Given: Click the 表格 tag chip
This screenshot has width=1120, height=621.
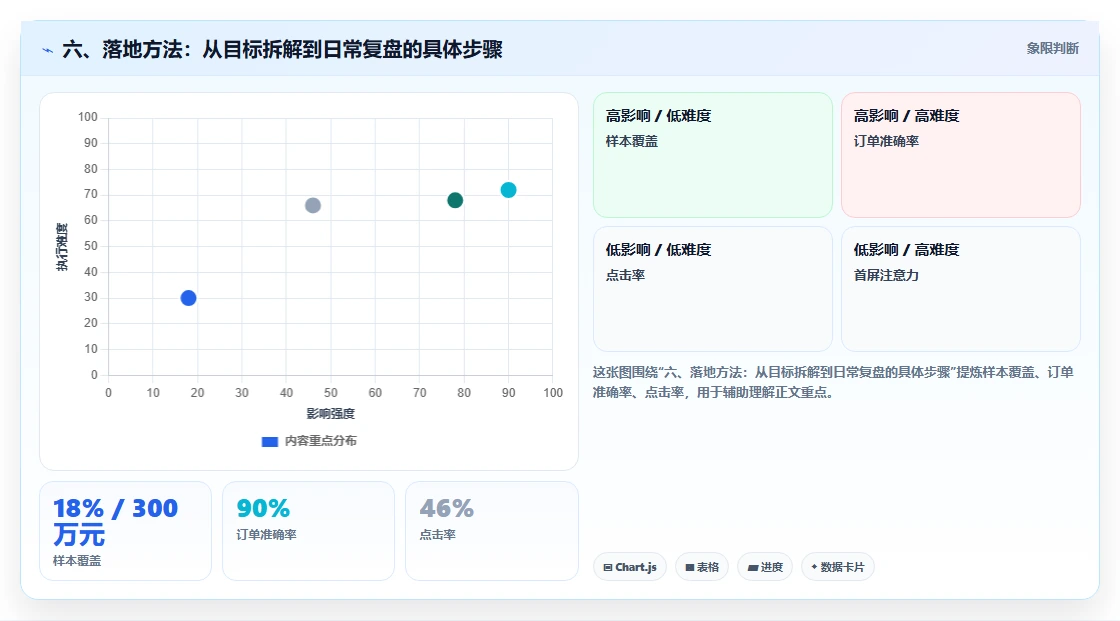Looking at the screenshot, I should (x=702, y=567).
